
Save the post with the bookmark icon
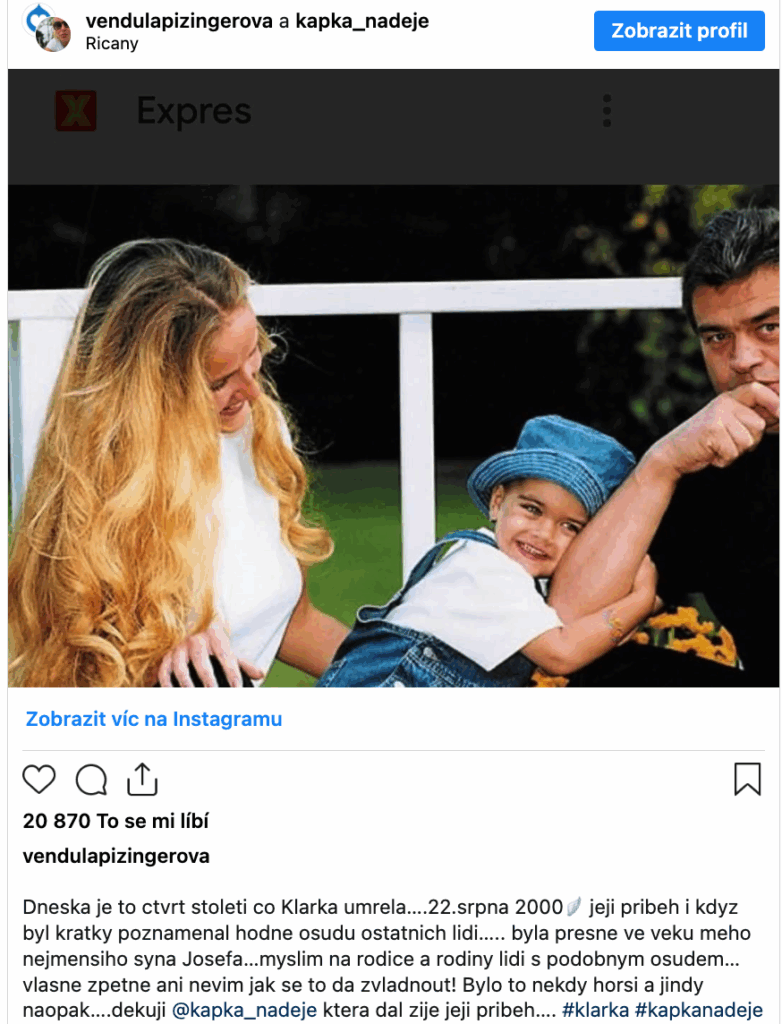click(747, 779)
